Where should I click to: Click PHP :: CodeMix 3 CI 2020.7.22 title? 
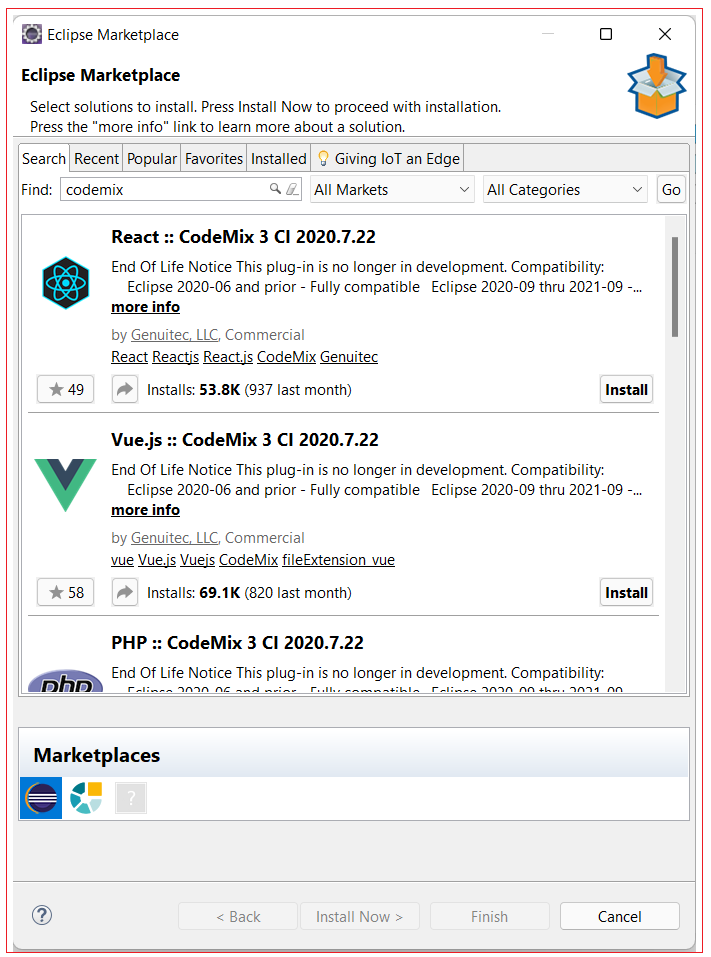point(237,643)
